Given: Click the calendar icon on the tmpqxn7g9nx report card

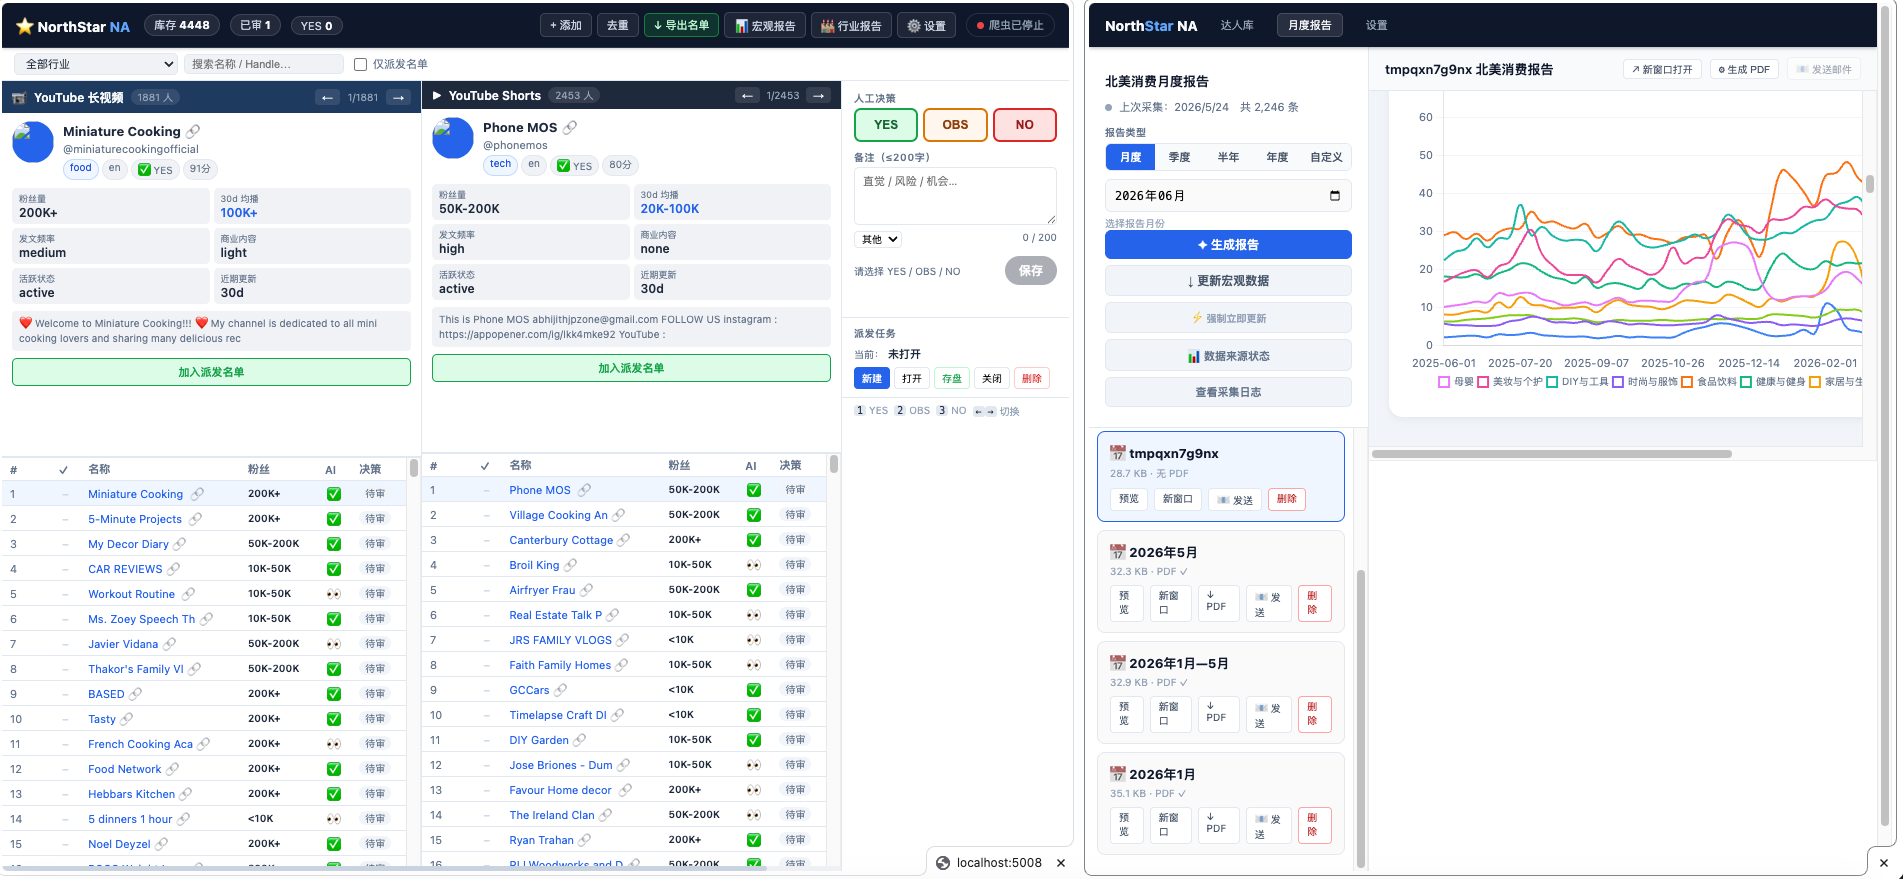Looking at the screenshot, I should [1118, 453].
